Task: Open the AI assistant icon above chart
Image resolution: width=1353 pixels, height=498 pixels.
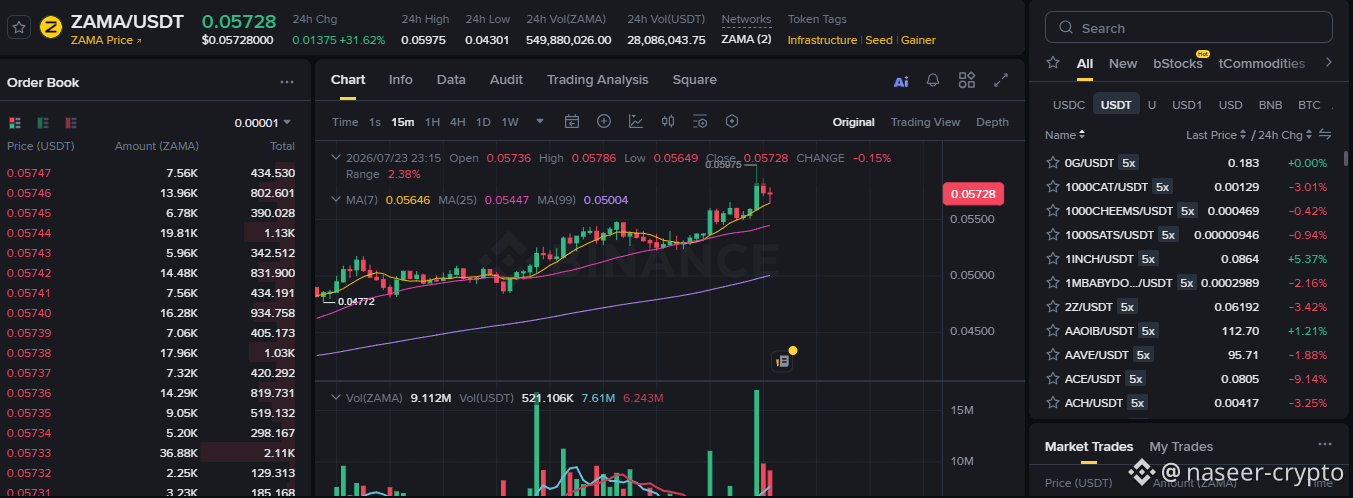Action: point(901,81)
